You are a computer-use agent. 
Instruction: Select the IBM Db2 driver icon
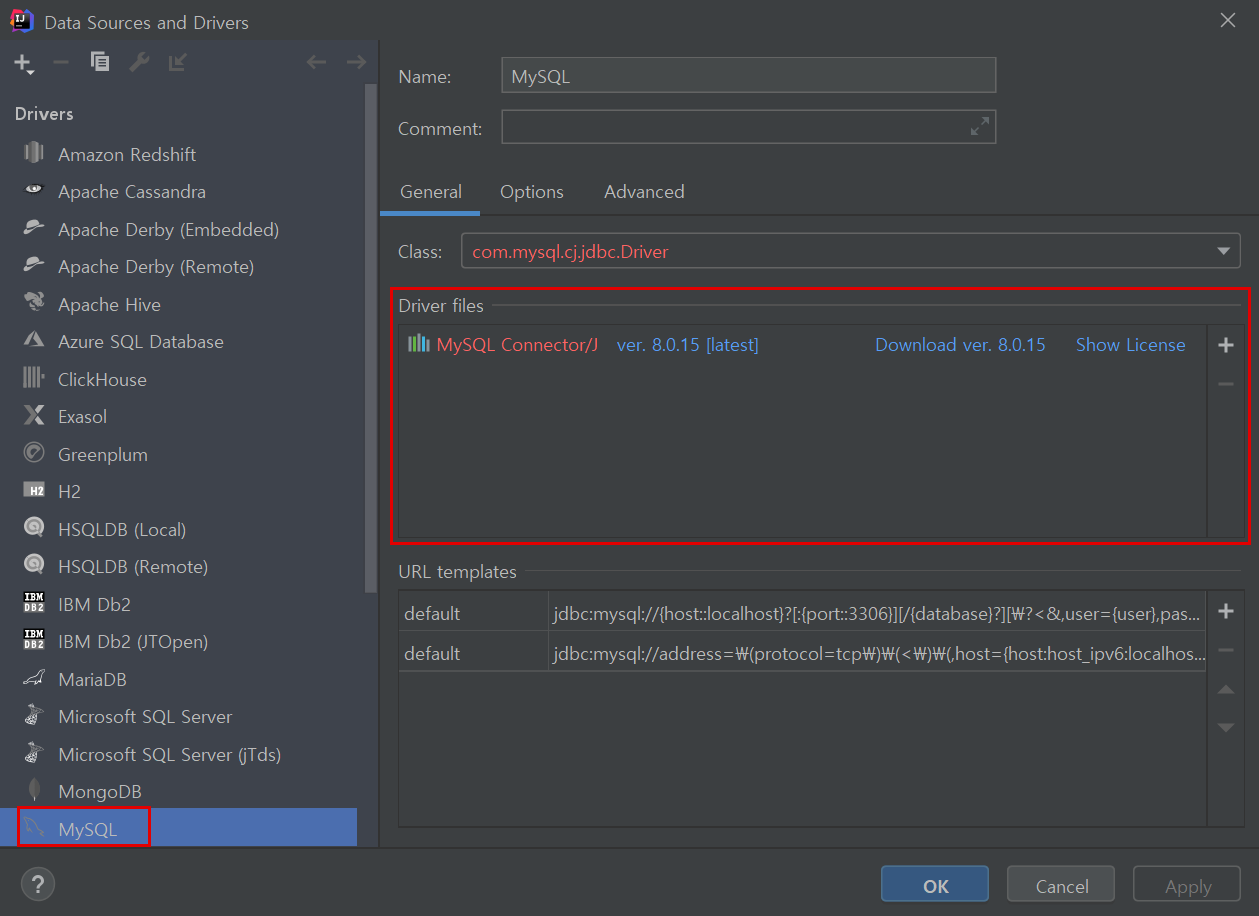coord(34,603)
